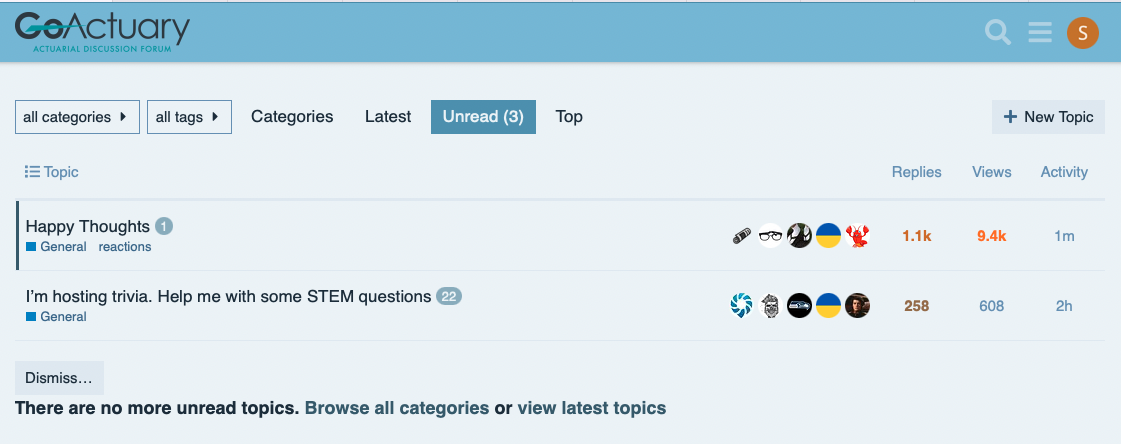Screen dimensions: 1121x444
Task: Follow the Browse all categories link
Action: (397, 408)
